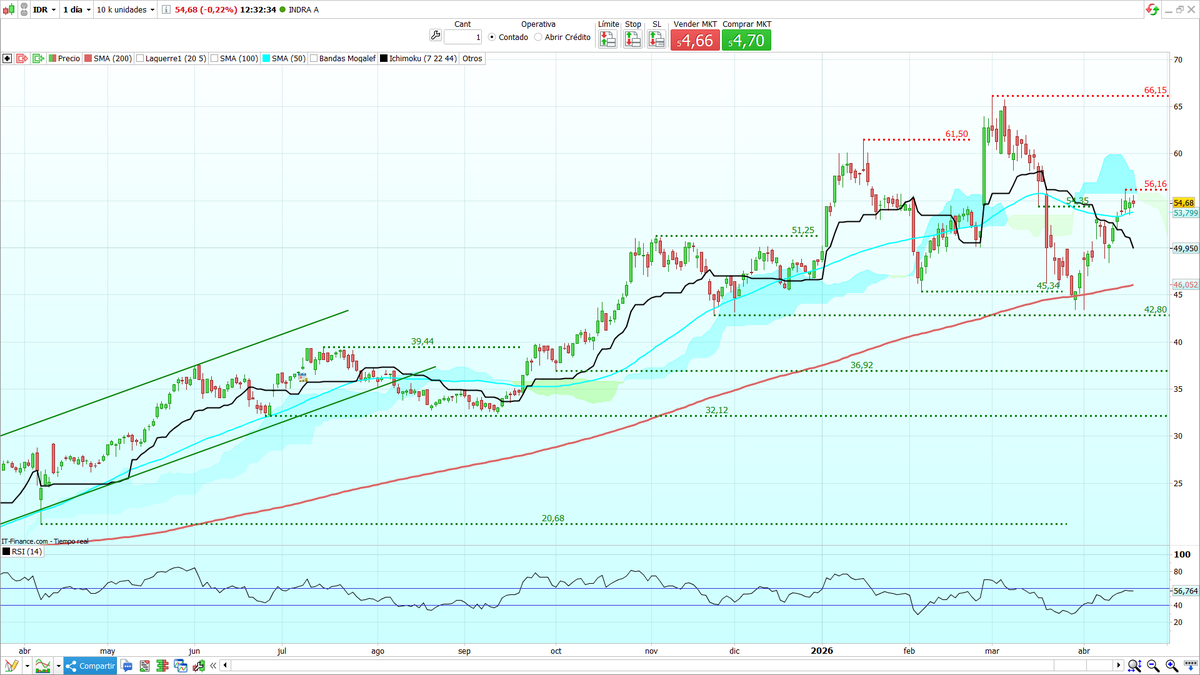Open the drawing tools pencil icon

click(x=11, y=665)
